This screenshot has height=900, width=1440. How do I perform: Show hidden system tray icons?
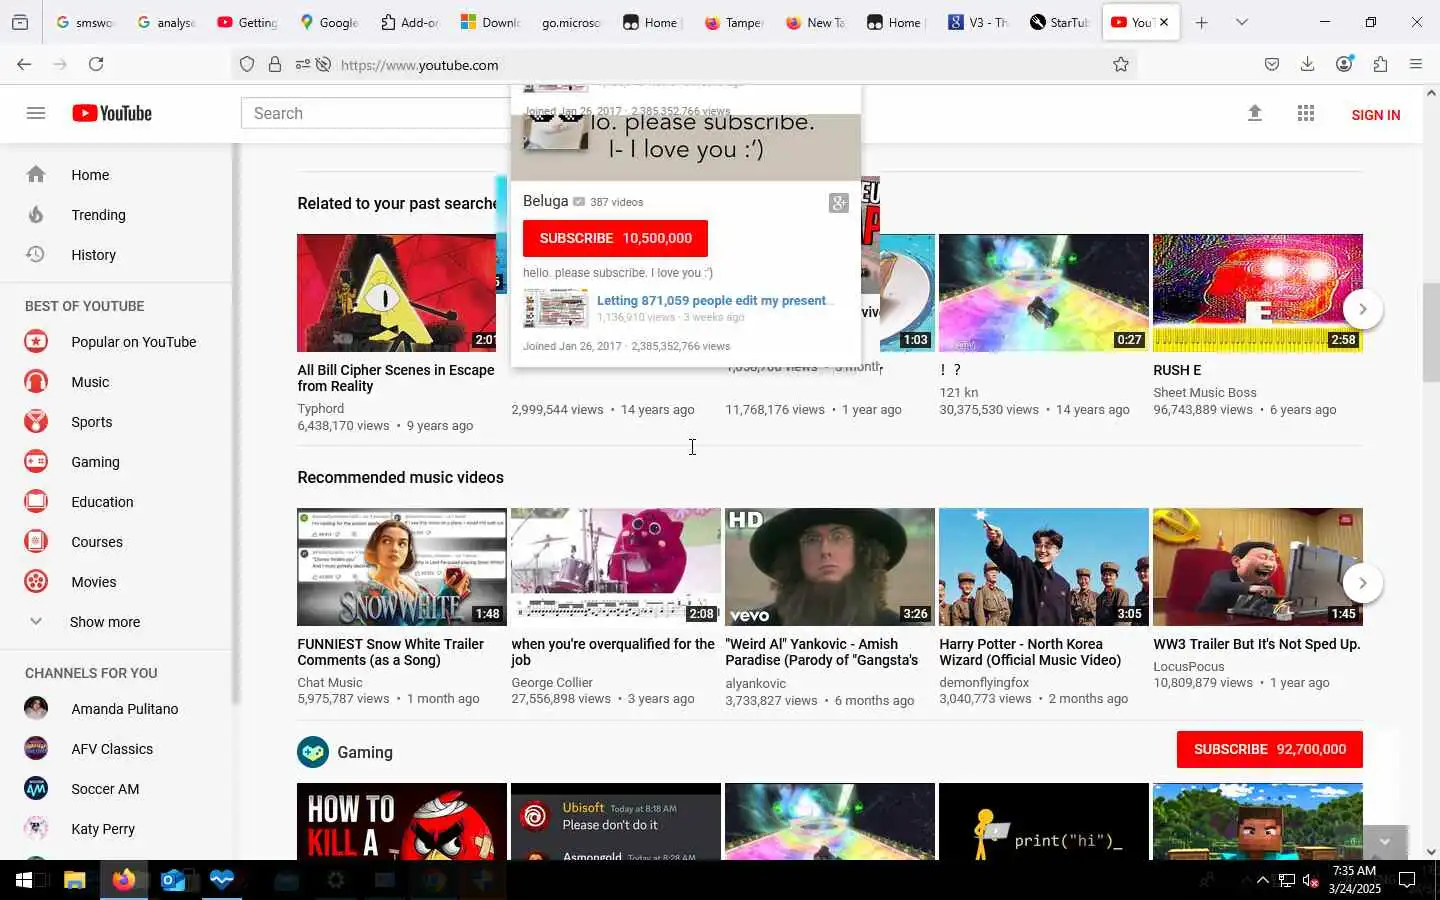1262,880
